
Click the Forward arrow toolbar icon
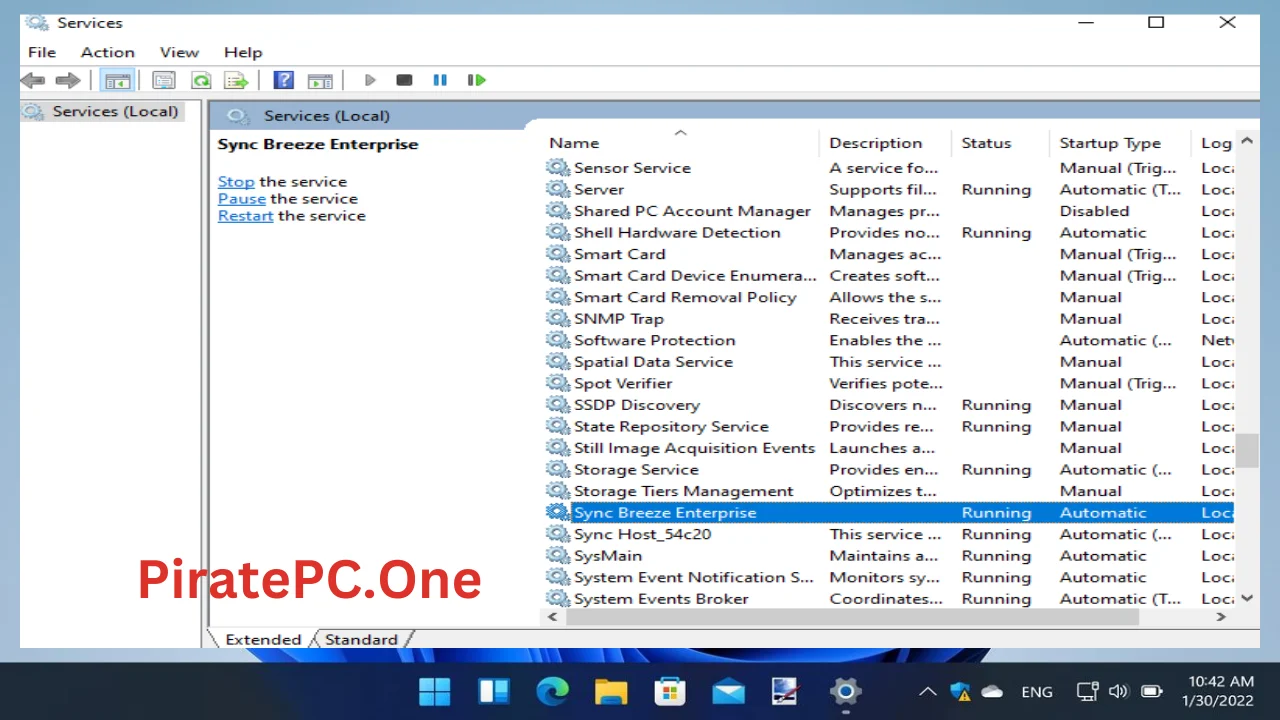(68, 80)
